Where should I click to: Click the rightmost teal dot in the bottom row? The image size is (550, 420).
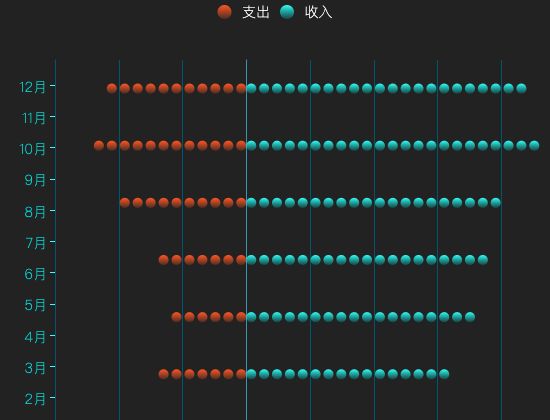click(444, 374)
